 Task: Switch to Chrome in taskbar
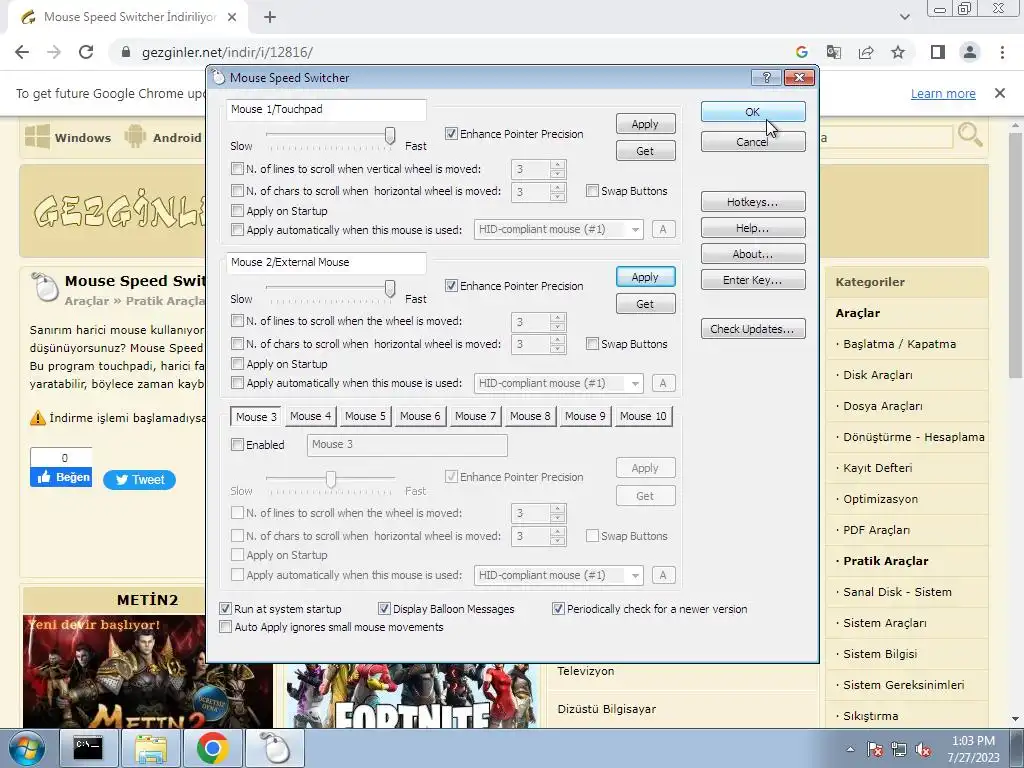[213, 748]
